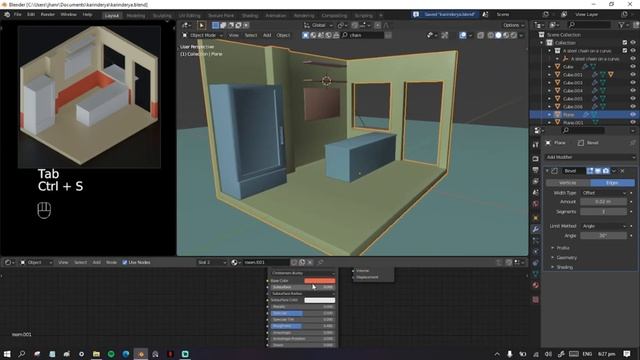640x360 pixels.
Task: Open the Object Mode dropdown
Action: click(202, 36)
